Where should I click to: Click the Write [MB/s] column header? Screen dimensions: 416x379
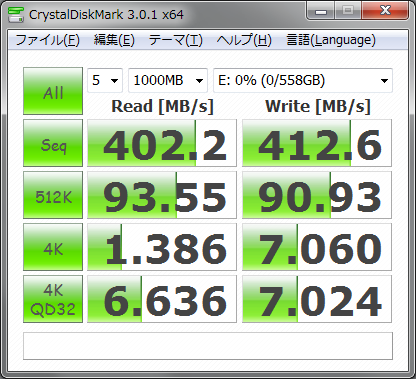318,107
